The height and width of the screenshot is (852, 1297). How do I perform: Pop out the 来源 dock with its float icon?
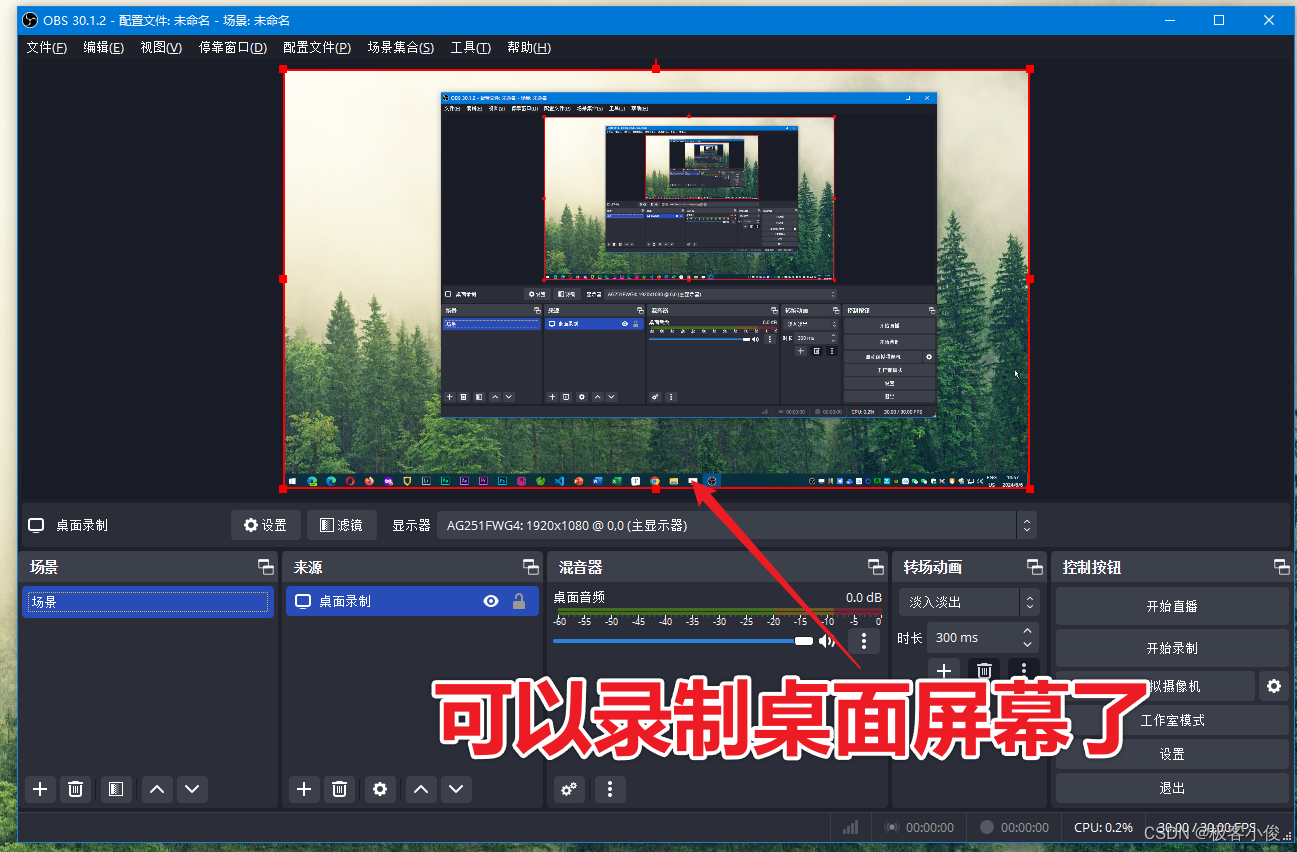click(531, 567)
